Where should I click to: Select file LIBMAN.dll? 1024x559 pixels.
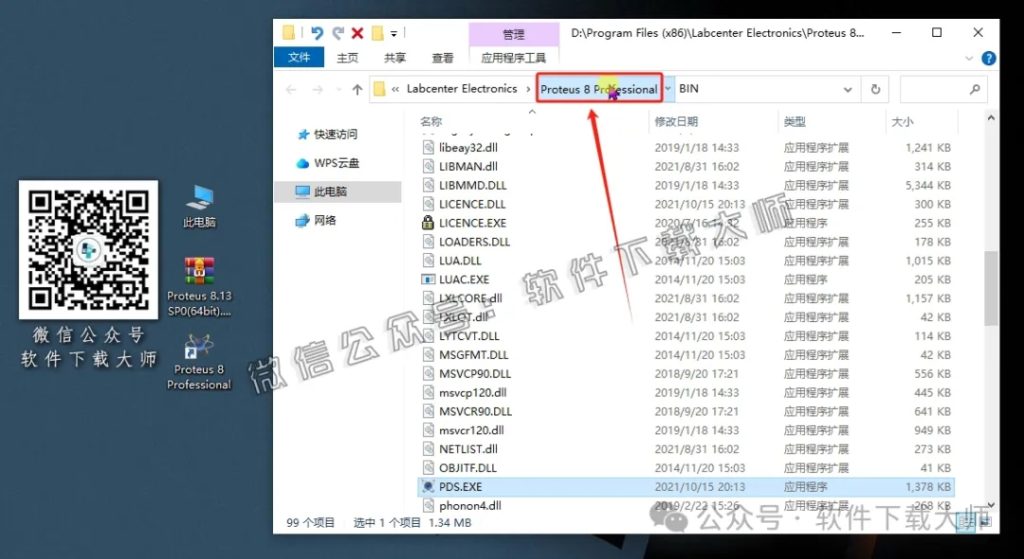click(x=468, y=167)
